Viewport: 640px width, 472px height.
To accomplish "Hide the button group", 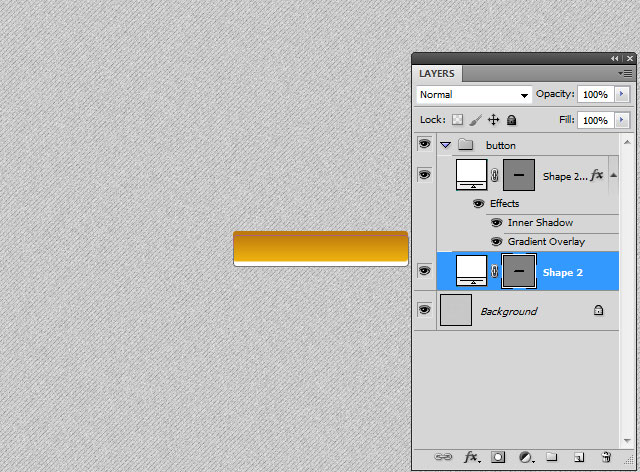I will (424, 144).
